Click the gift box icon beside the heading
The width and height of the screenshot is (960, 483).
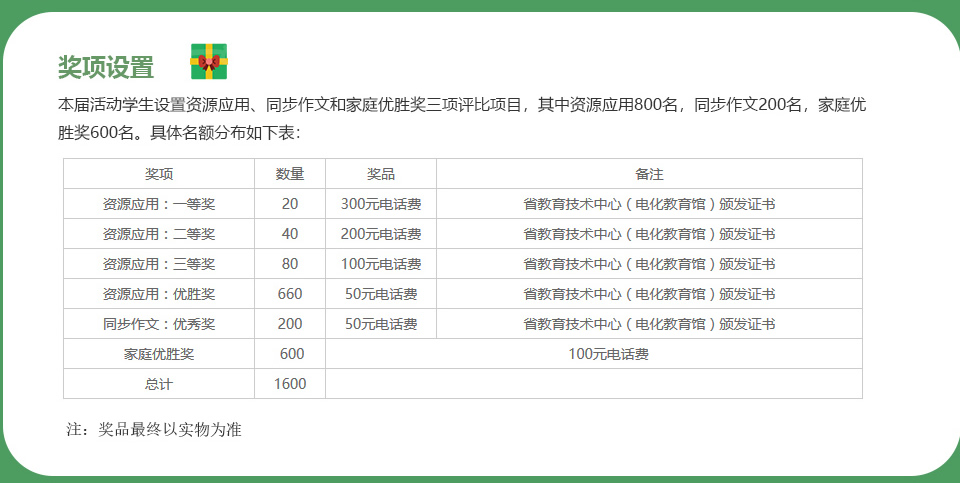click(x=209, y=62)
